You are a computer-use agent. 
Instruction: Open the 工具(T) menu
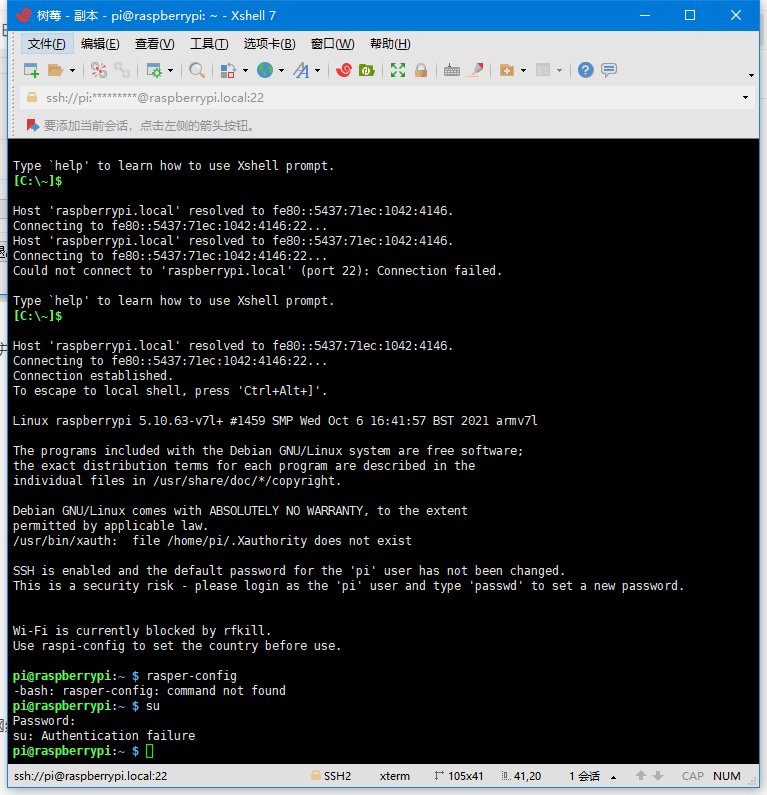click(x=209, y=44)
